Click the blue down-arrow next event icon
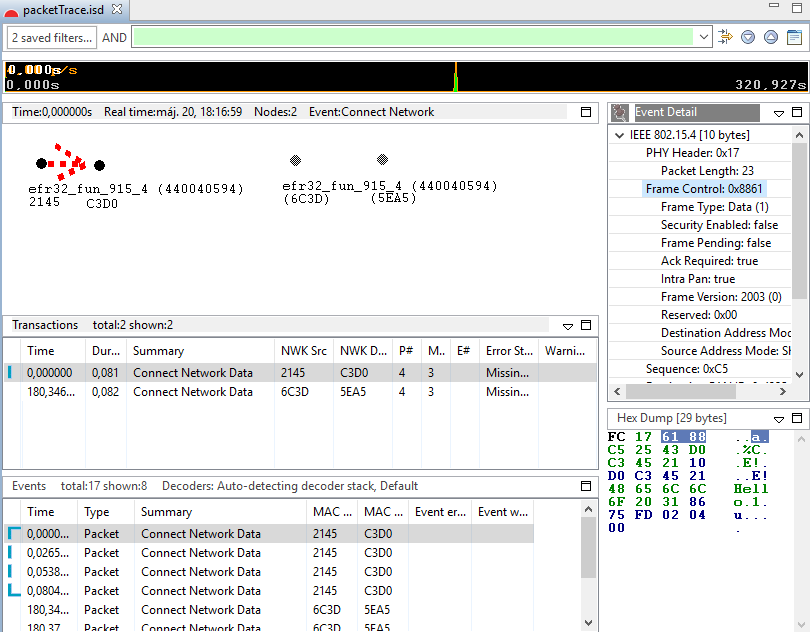Image resolution: width=810 pixels, height=632 pixels. click(x=748, y=37)
